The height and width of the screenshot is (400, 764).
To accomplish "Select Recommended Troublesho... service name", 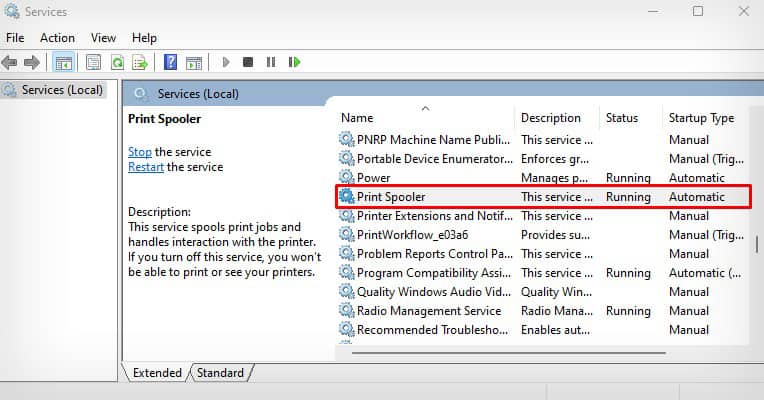I will pyautogui.click(x=432, y=330).
